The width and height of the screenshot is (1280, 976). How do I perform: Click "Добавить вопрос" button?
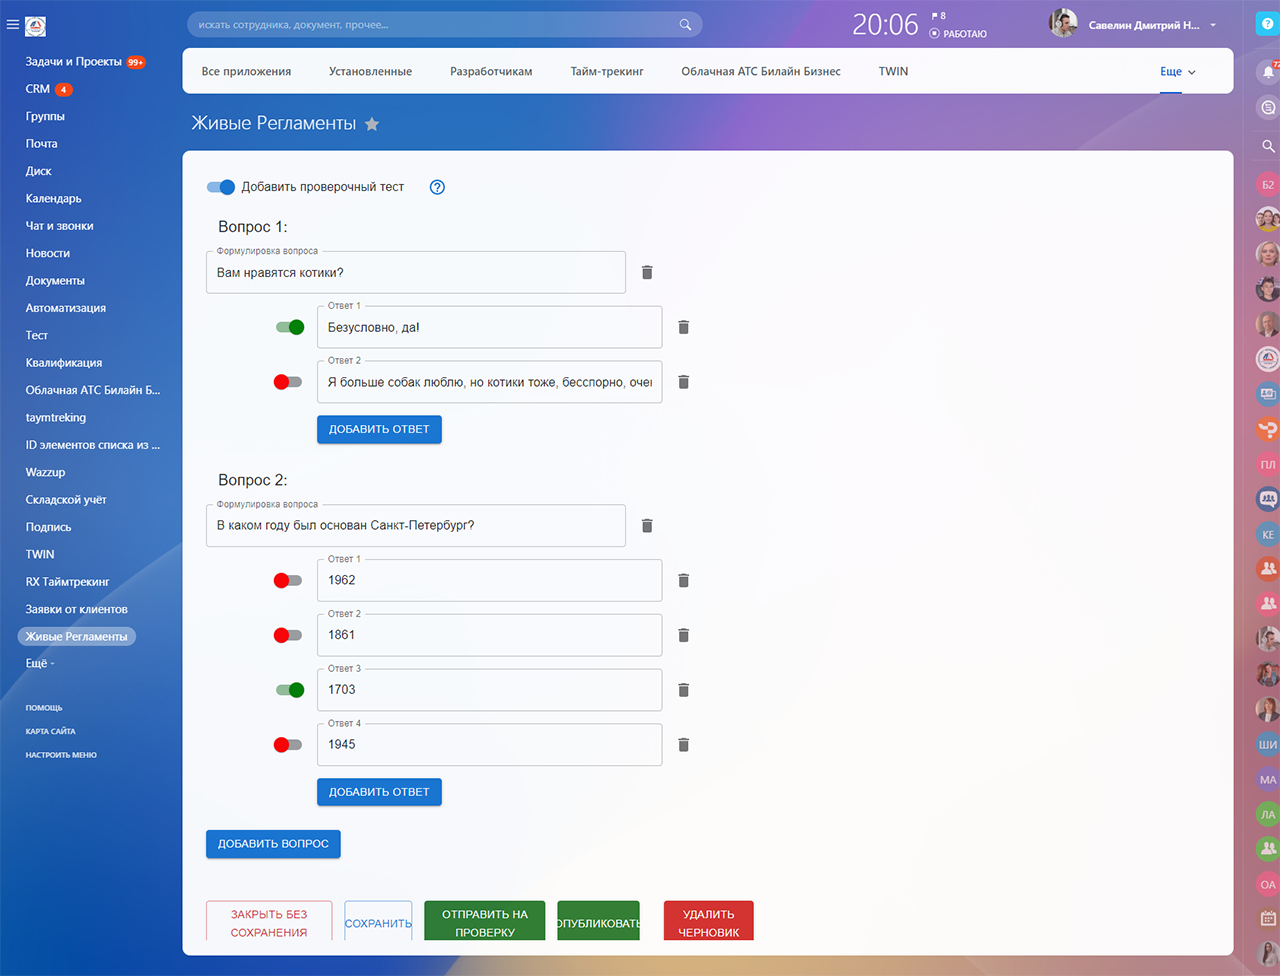(x=273, y=844)
